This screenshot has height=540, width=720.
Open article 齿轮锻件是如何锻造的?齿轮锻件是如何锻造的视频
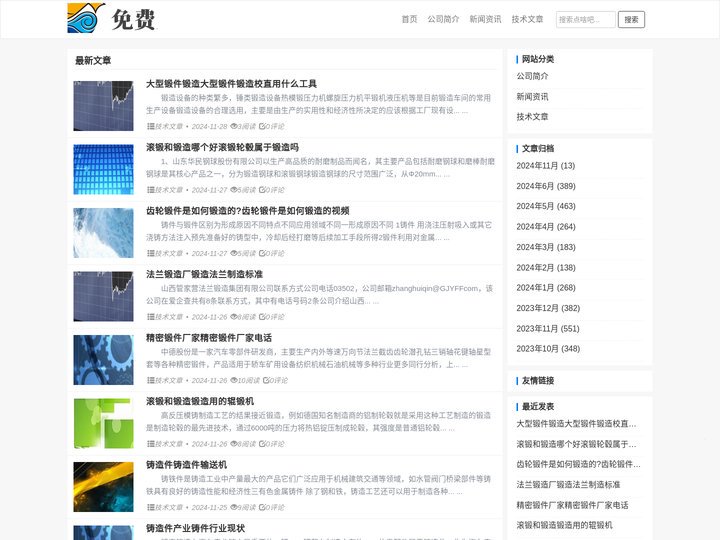248,211
